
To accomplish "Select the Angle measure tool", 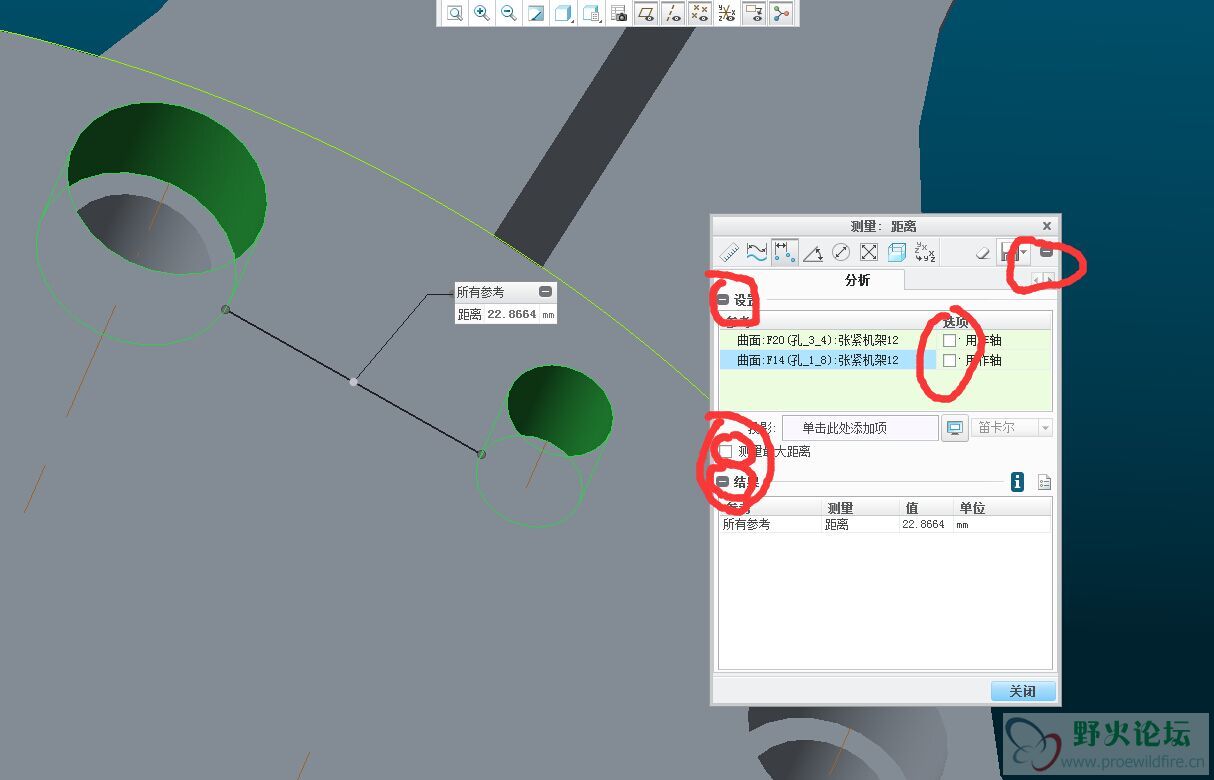I will click(813, 253).
